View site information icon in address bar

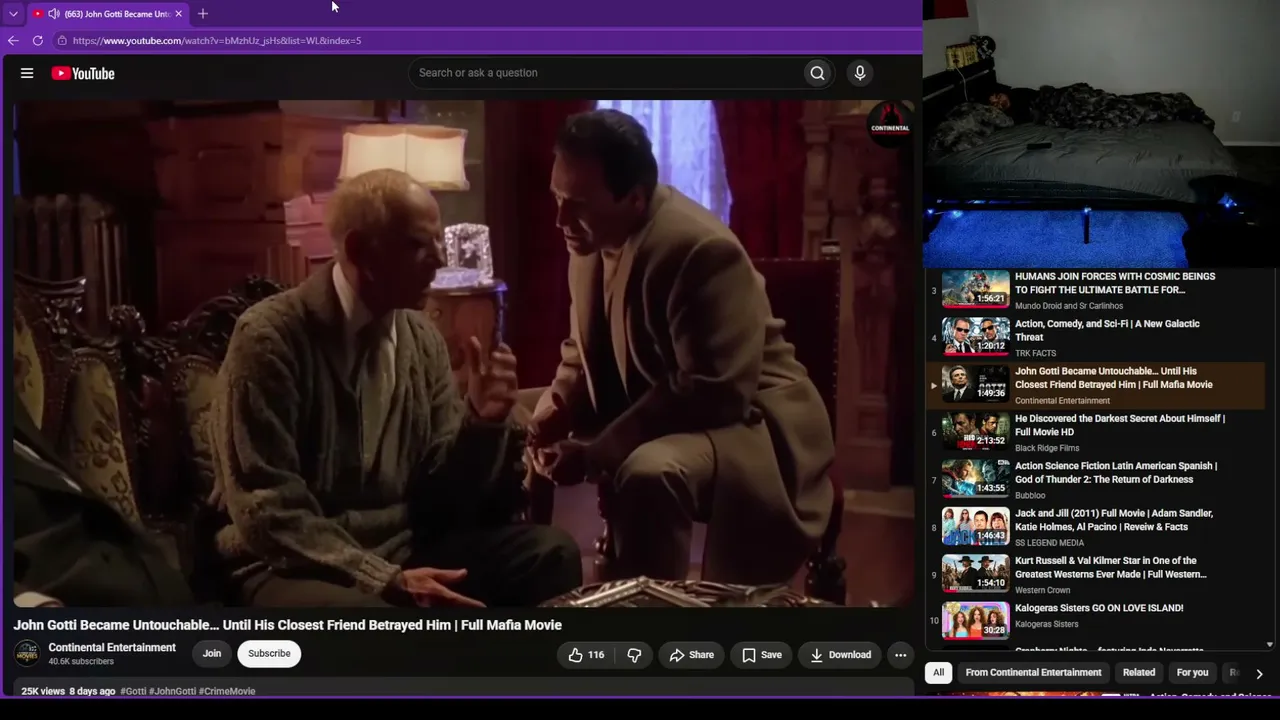(62, 41)
